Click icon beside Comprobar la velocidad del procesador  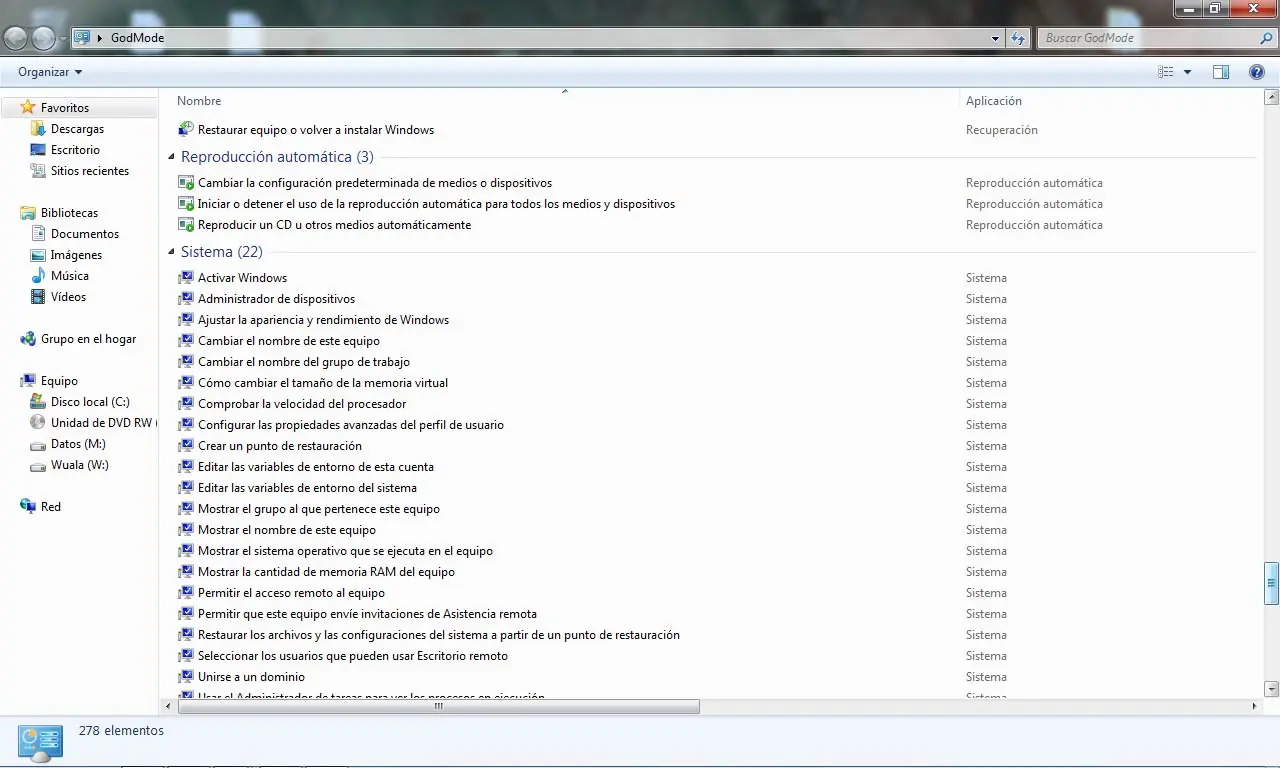click(x=186, y=404)
